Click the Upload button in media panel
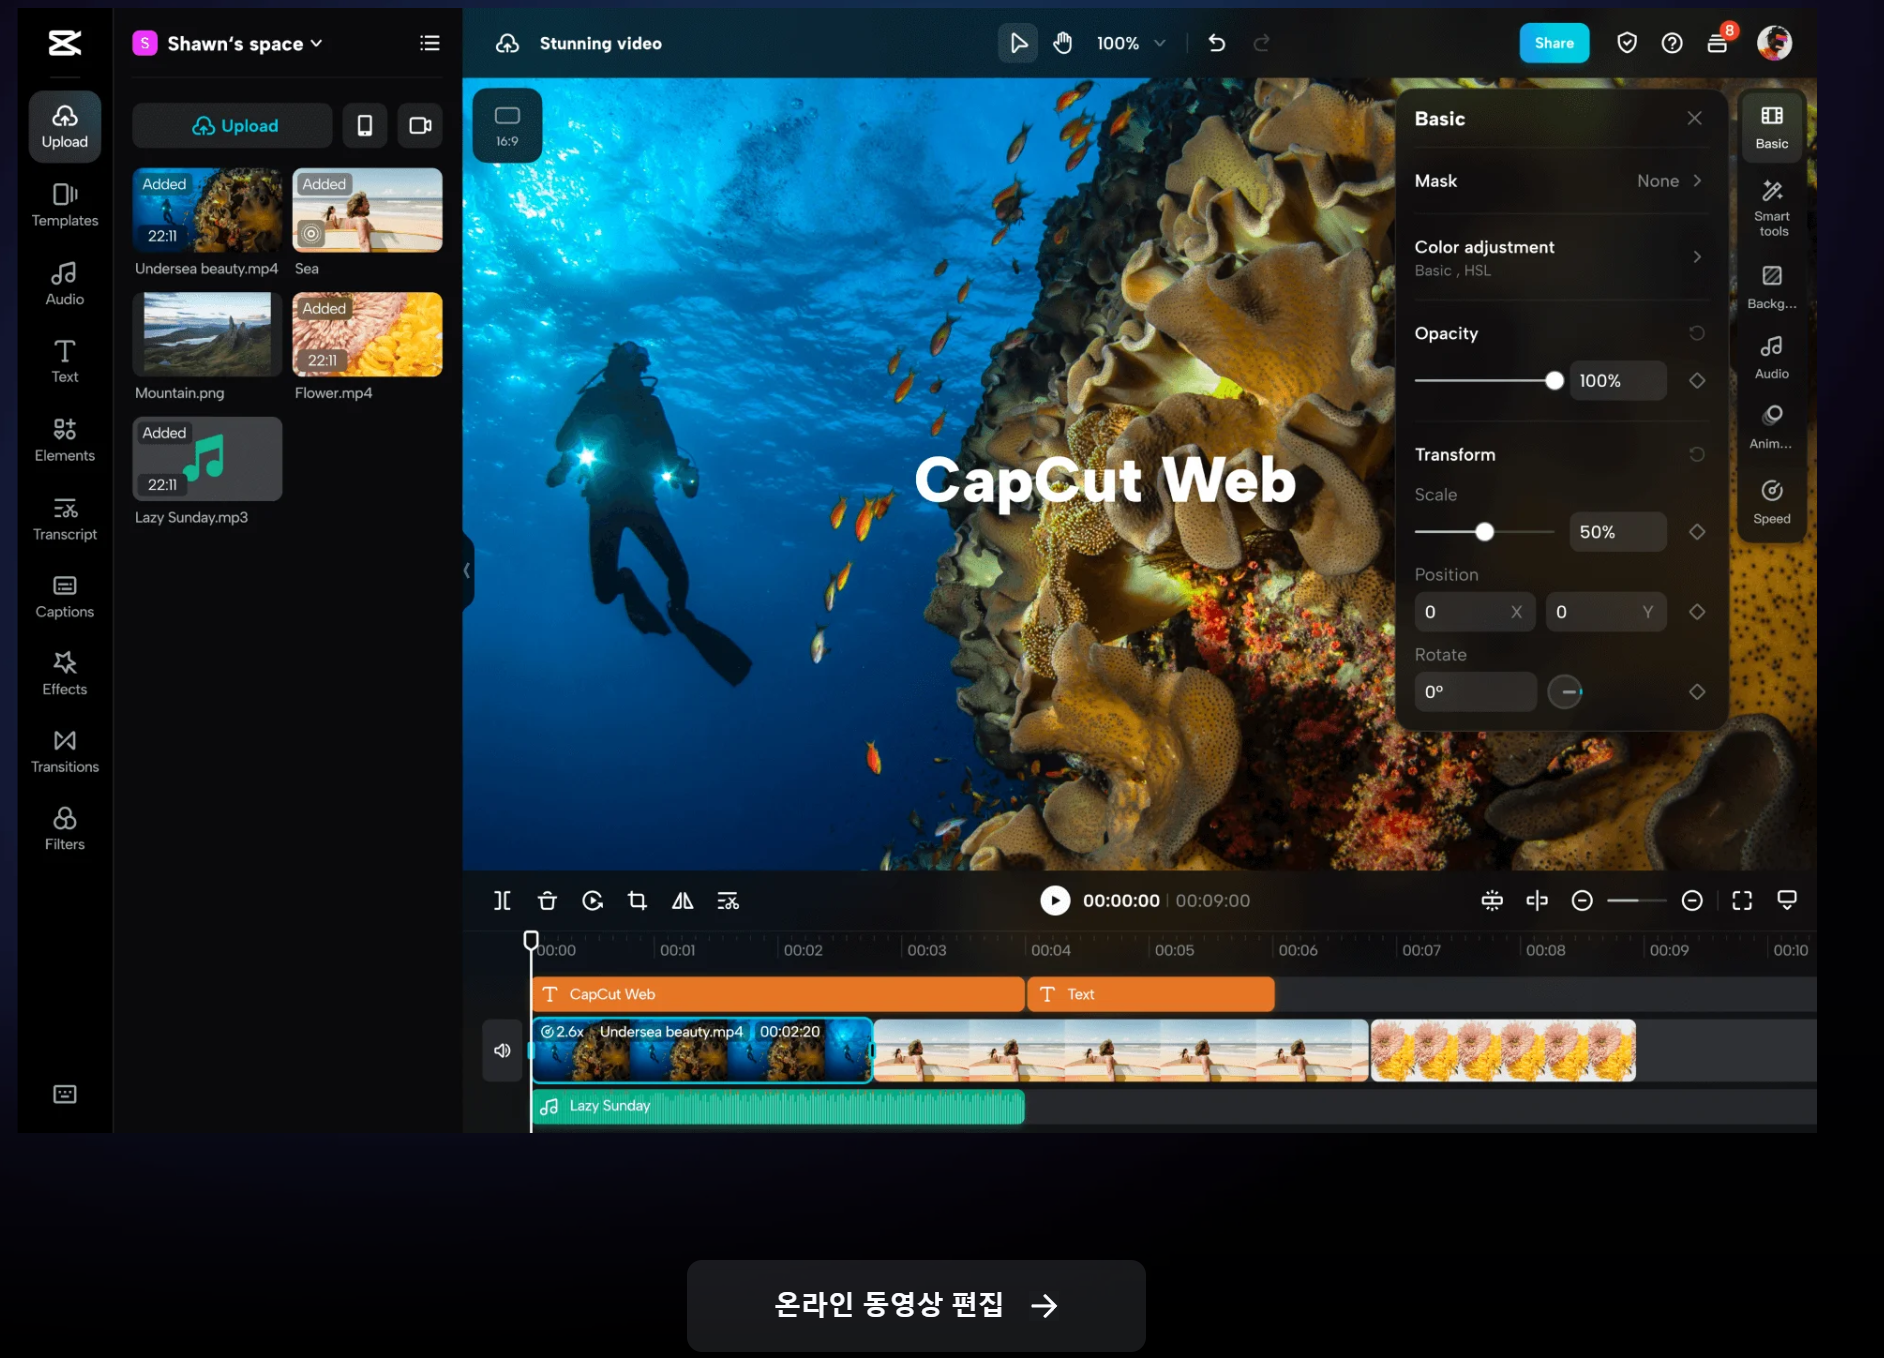Image resolution: width=1884 pixels, height=1358 pixels. [233, 125]
